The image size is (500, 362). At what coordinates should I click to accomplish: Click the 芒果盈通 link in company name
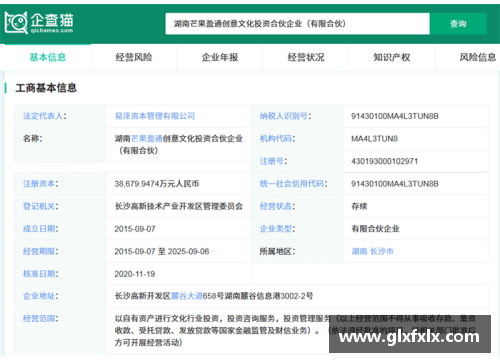(147, 139)
